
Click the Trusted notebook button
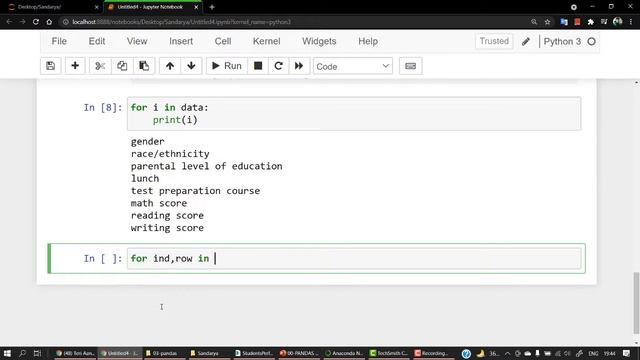[494, 41]
